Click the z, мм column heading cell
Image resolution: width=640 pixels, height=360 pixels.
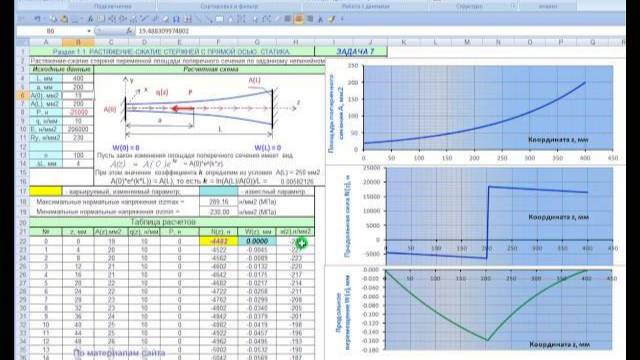(x=78, y=232)
